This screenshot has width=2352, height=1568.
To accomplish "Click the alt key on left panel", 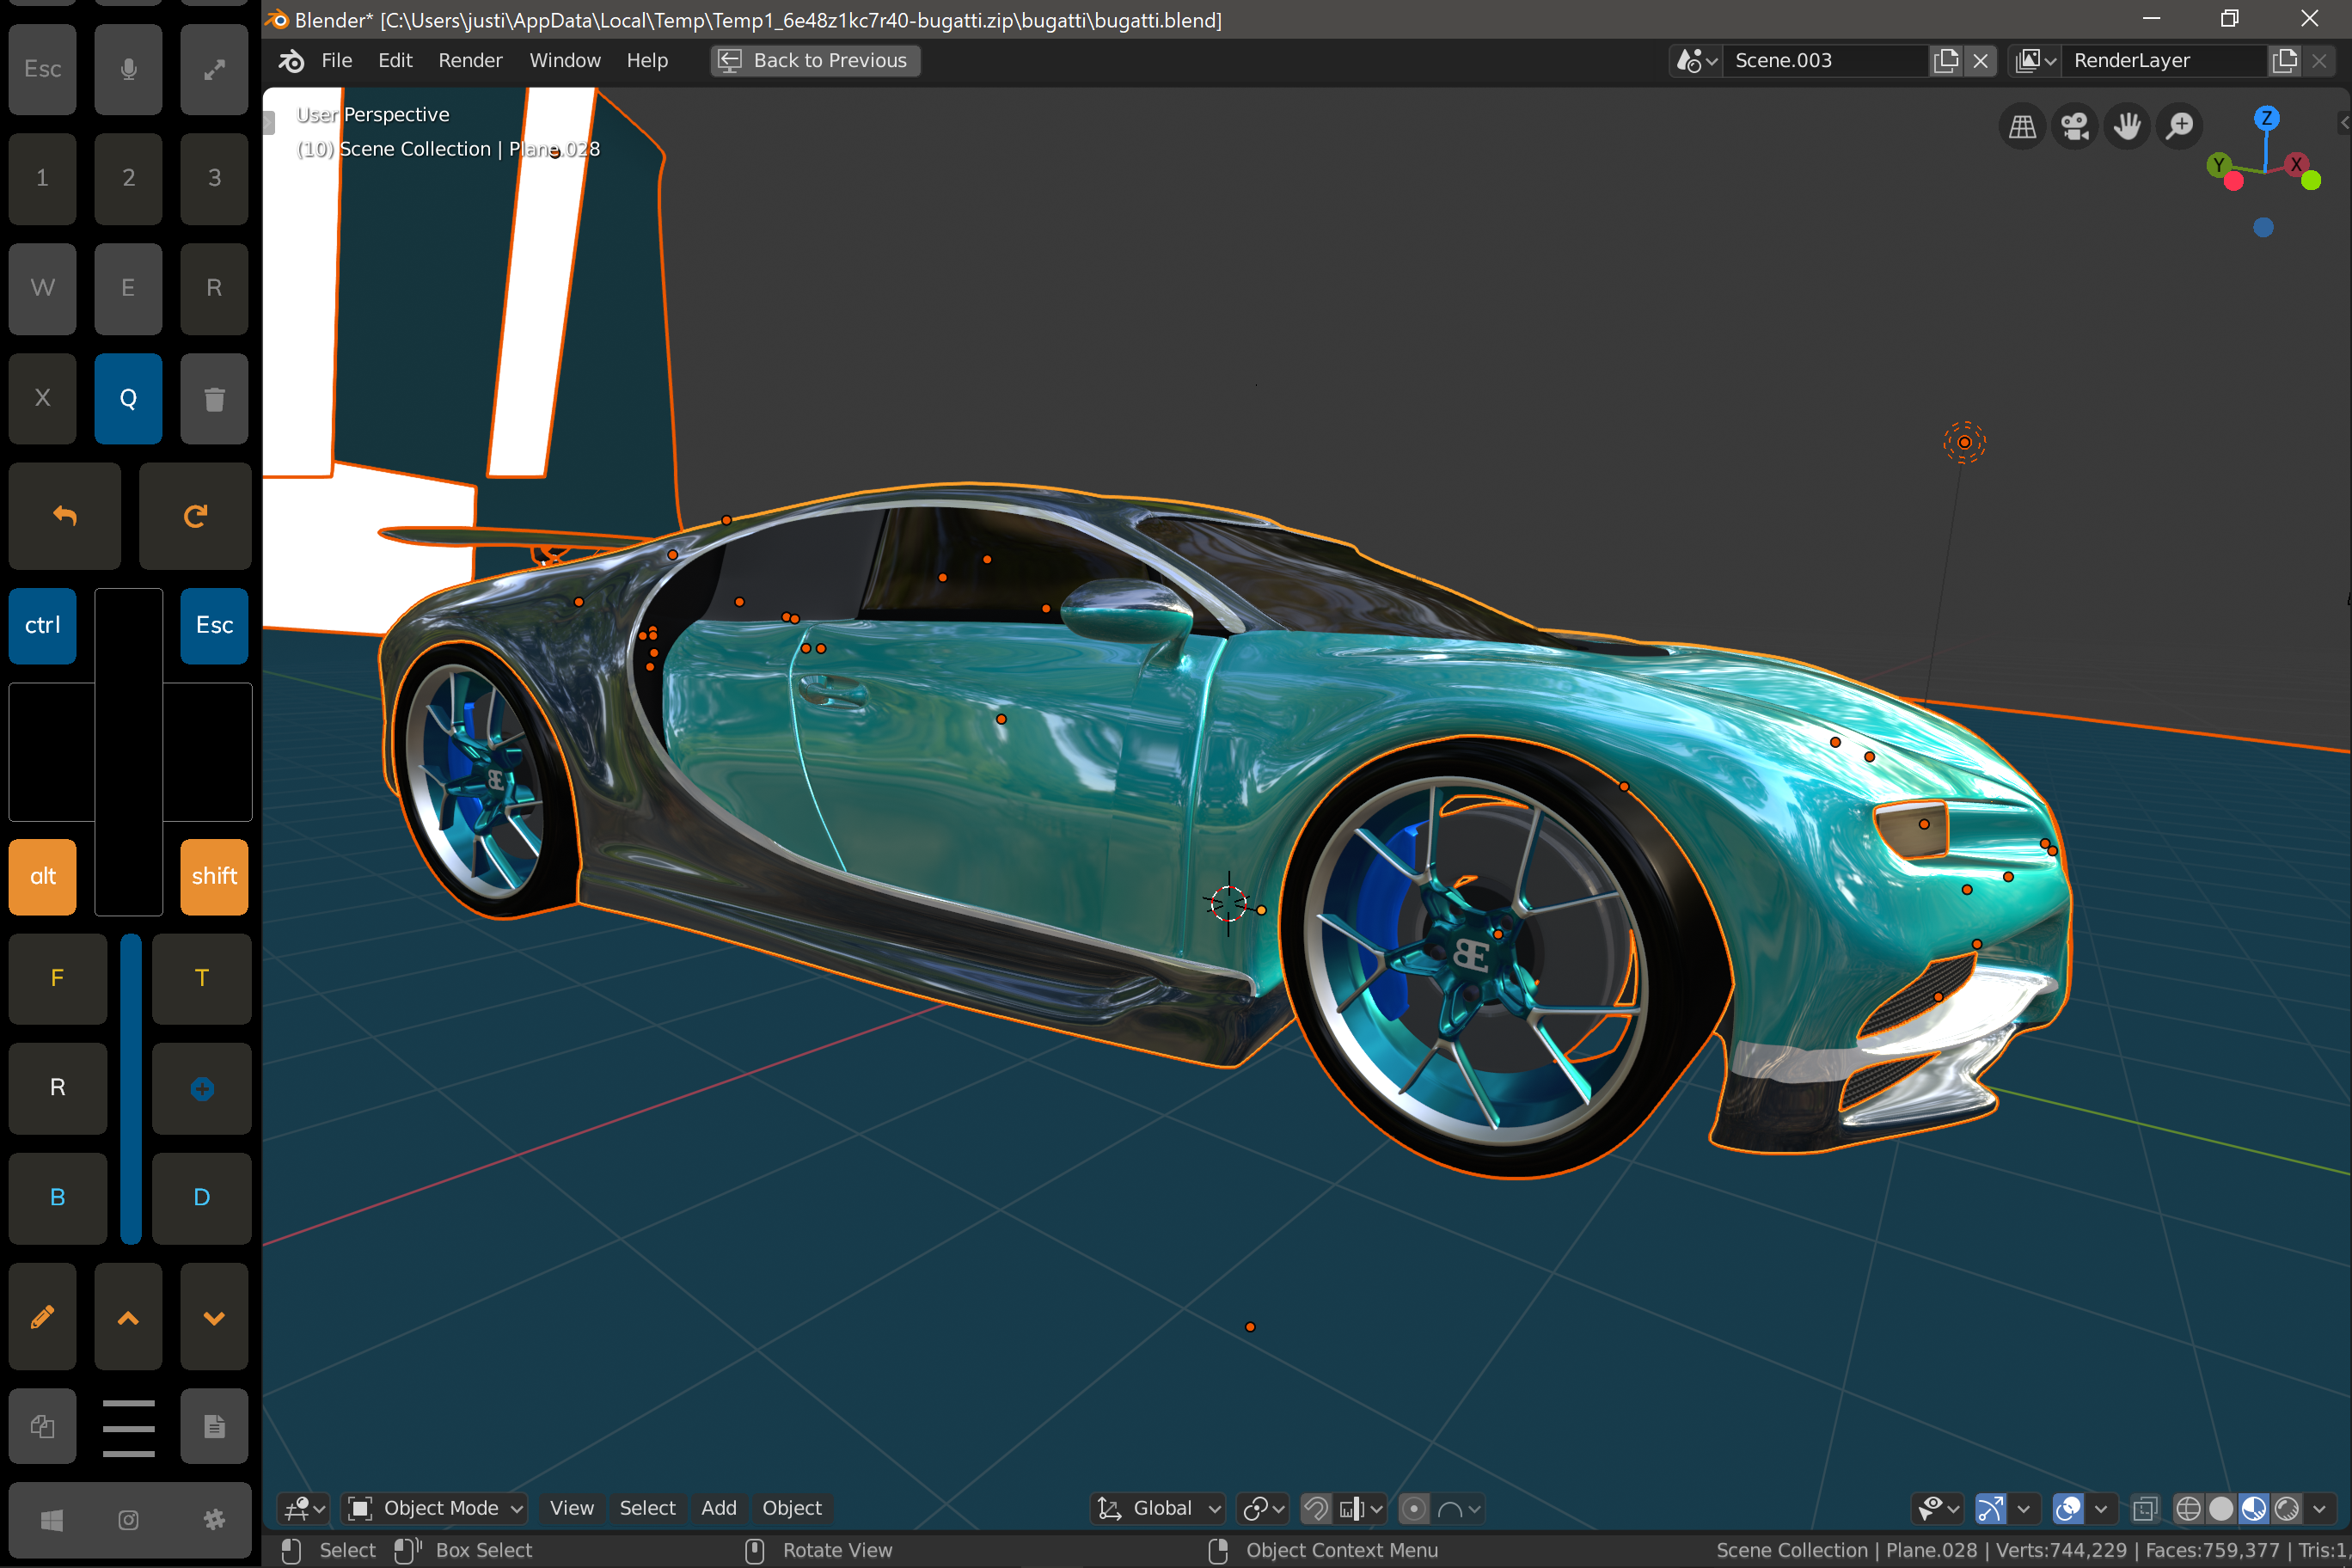I will [x=42, y=876].
